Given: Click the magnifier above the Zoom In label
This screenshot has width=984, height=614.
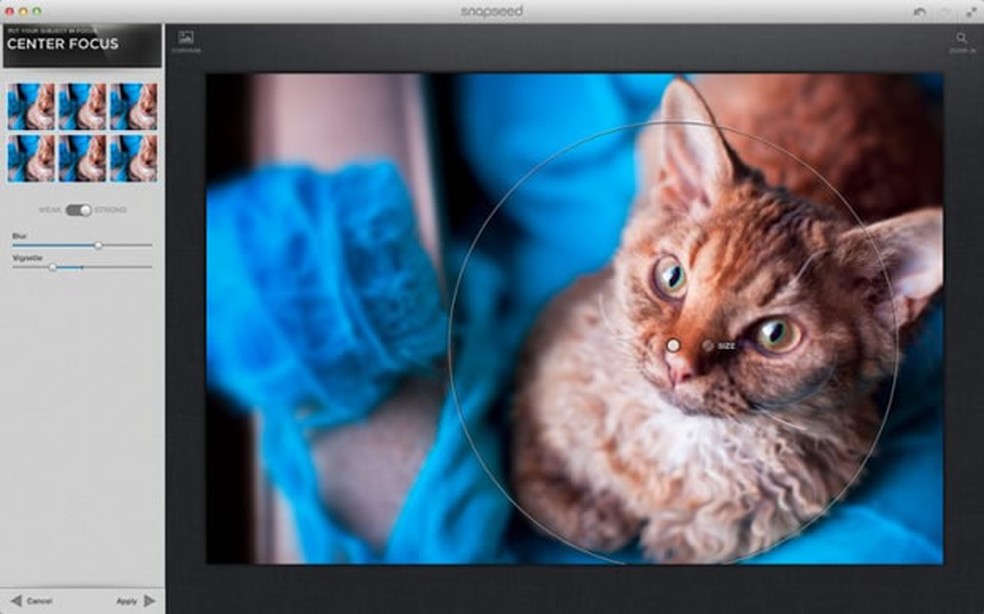Looking at the screenshot, I should (960, 38).
